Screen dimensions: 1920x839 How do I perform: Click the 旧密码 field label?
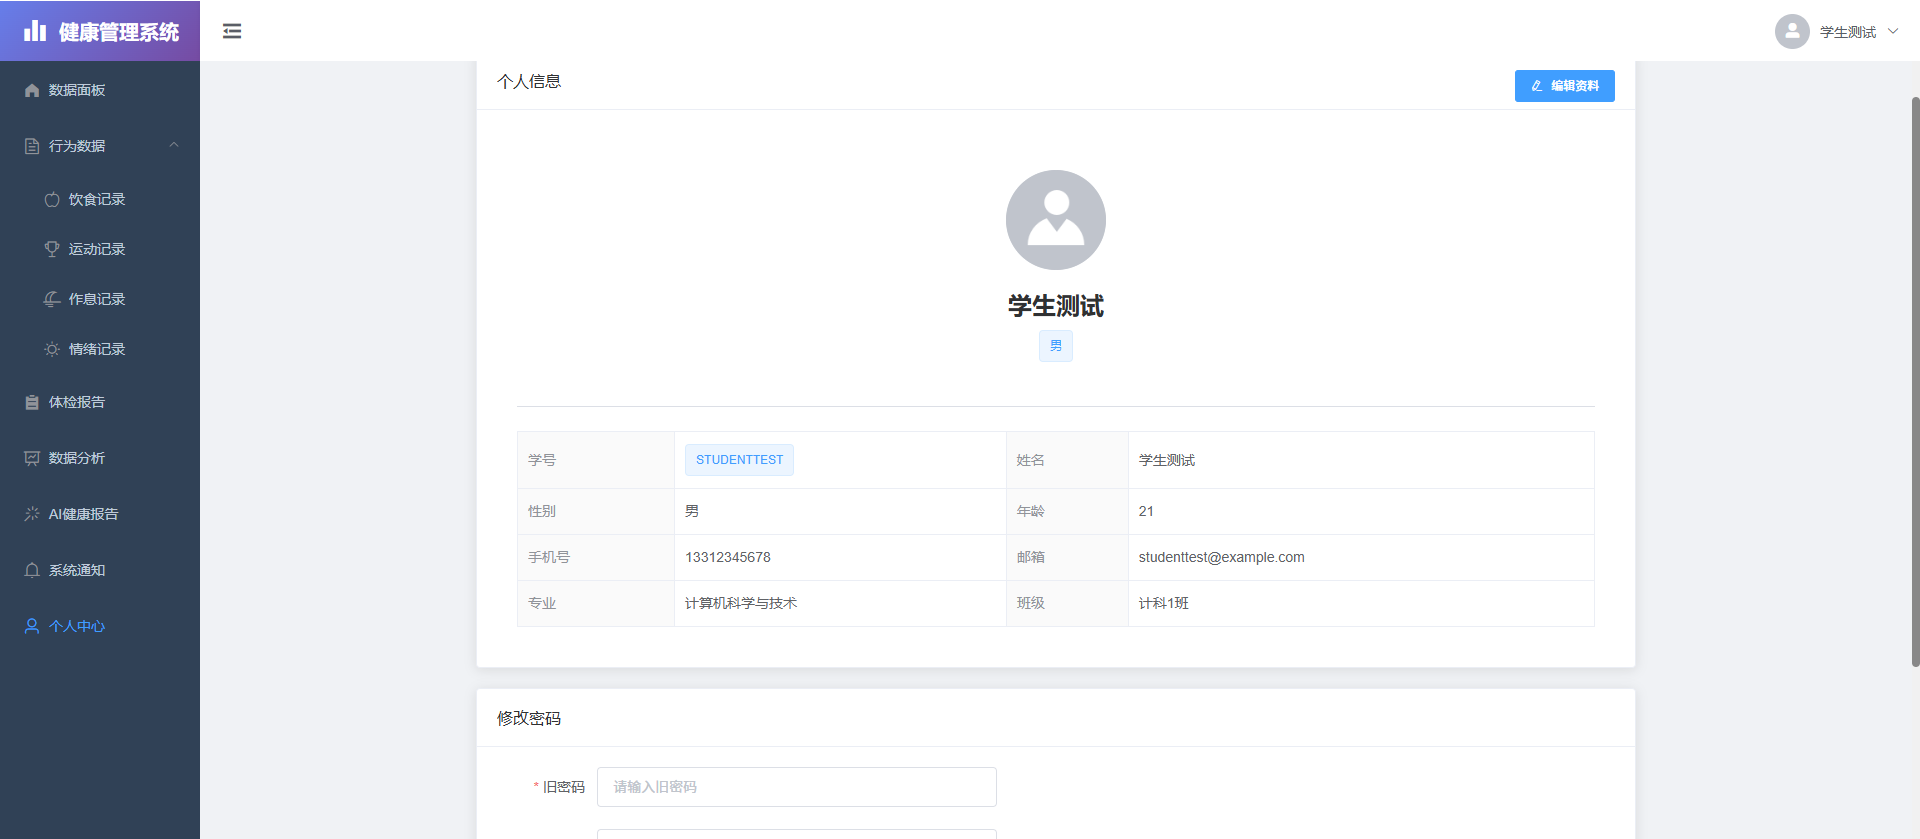coord(563,787)
